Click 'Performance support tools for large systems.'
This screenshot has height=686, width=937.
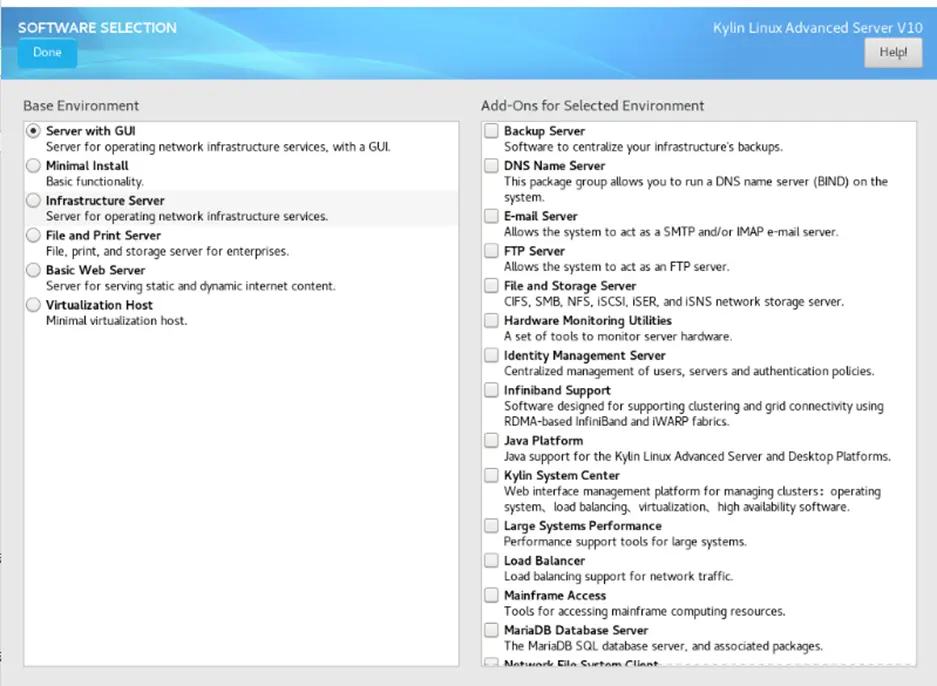point(625,542)
